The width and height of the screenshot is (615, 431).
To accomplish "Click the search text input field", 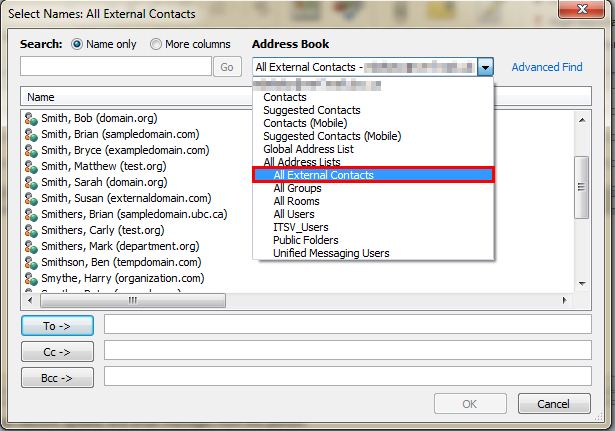I will click(x=115, y=67).
